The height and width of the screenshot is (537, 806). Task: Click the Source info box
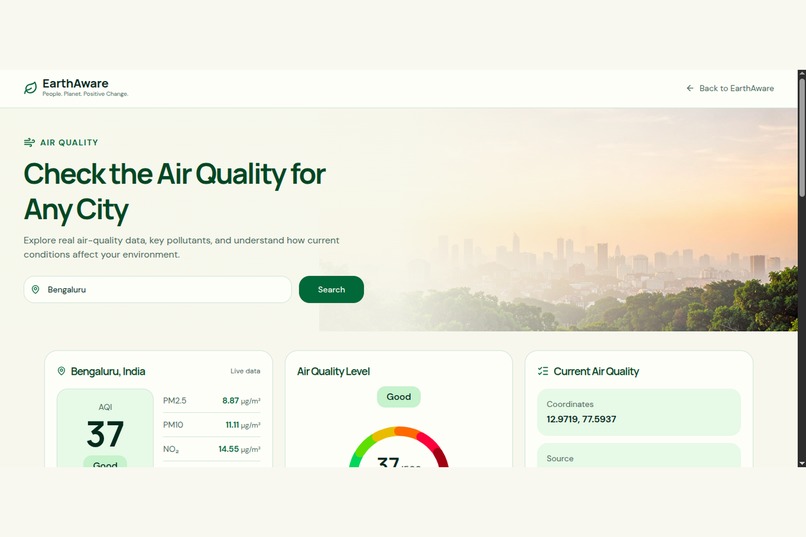638,455
